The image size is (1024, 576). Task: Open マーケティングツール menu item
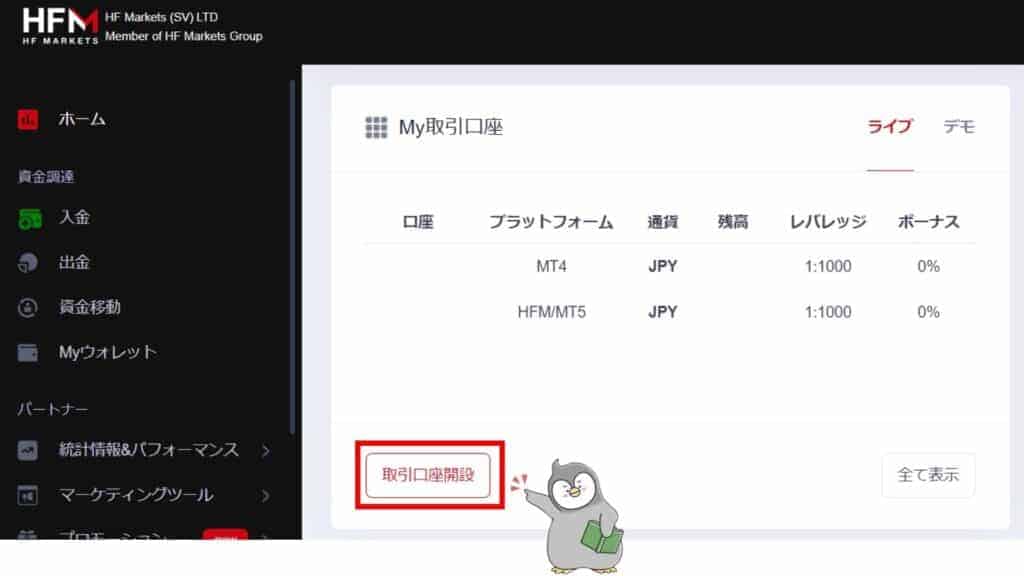[136, 495]
